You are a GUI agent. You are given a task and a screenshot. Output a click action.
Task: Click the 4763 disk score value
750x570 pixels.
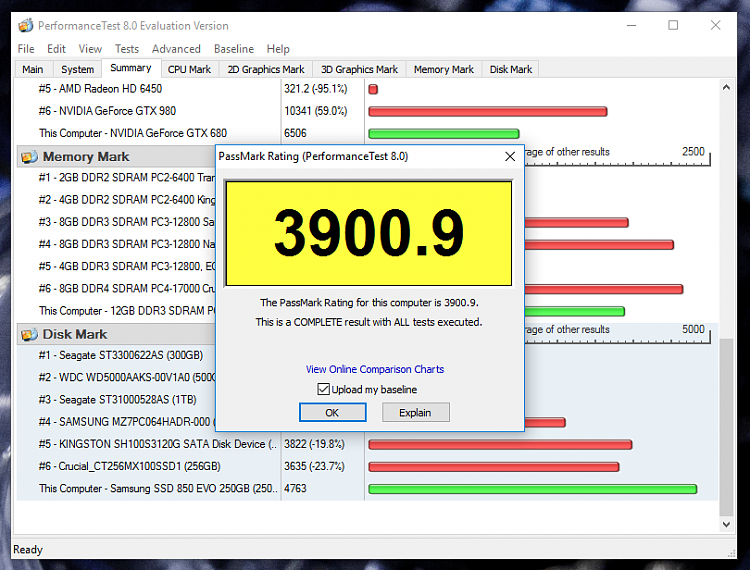click(x=295, y=489)
